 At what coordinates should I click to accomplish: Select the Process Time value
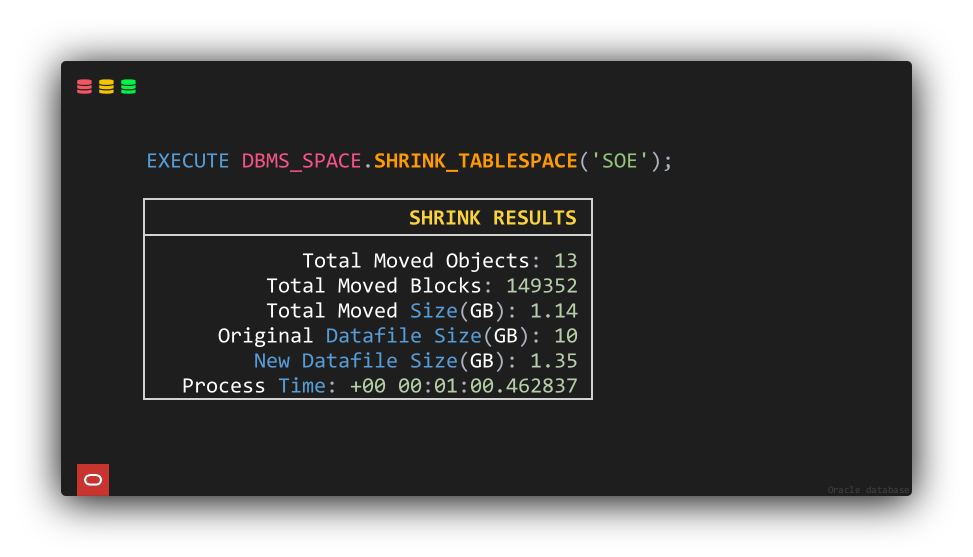pos(464,386)
